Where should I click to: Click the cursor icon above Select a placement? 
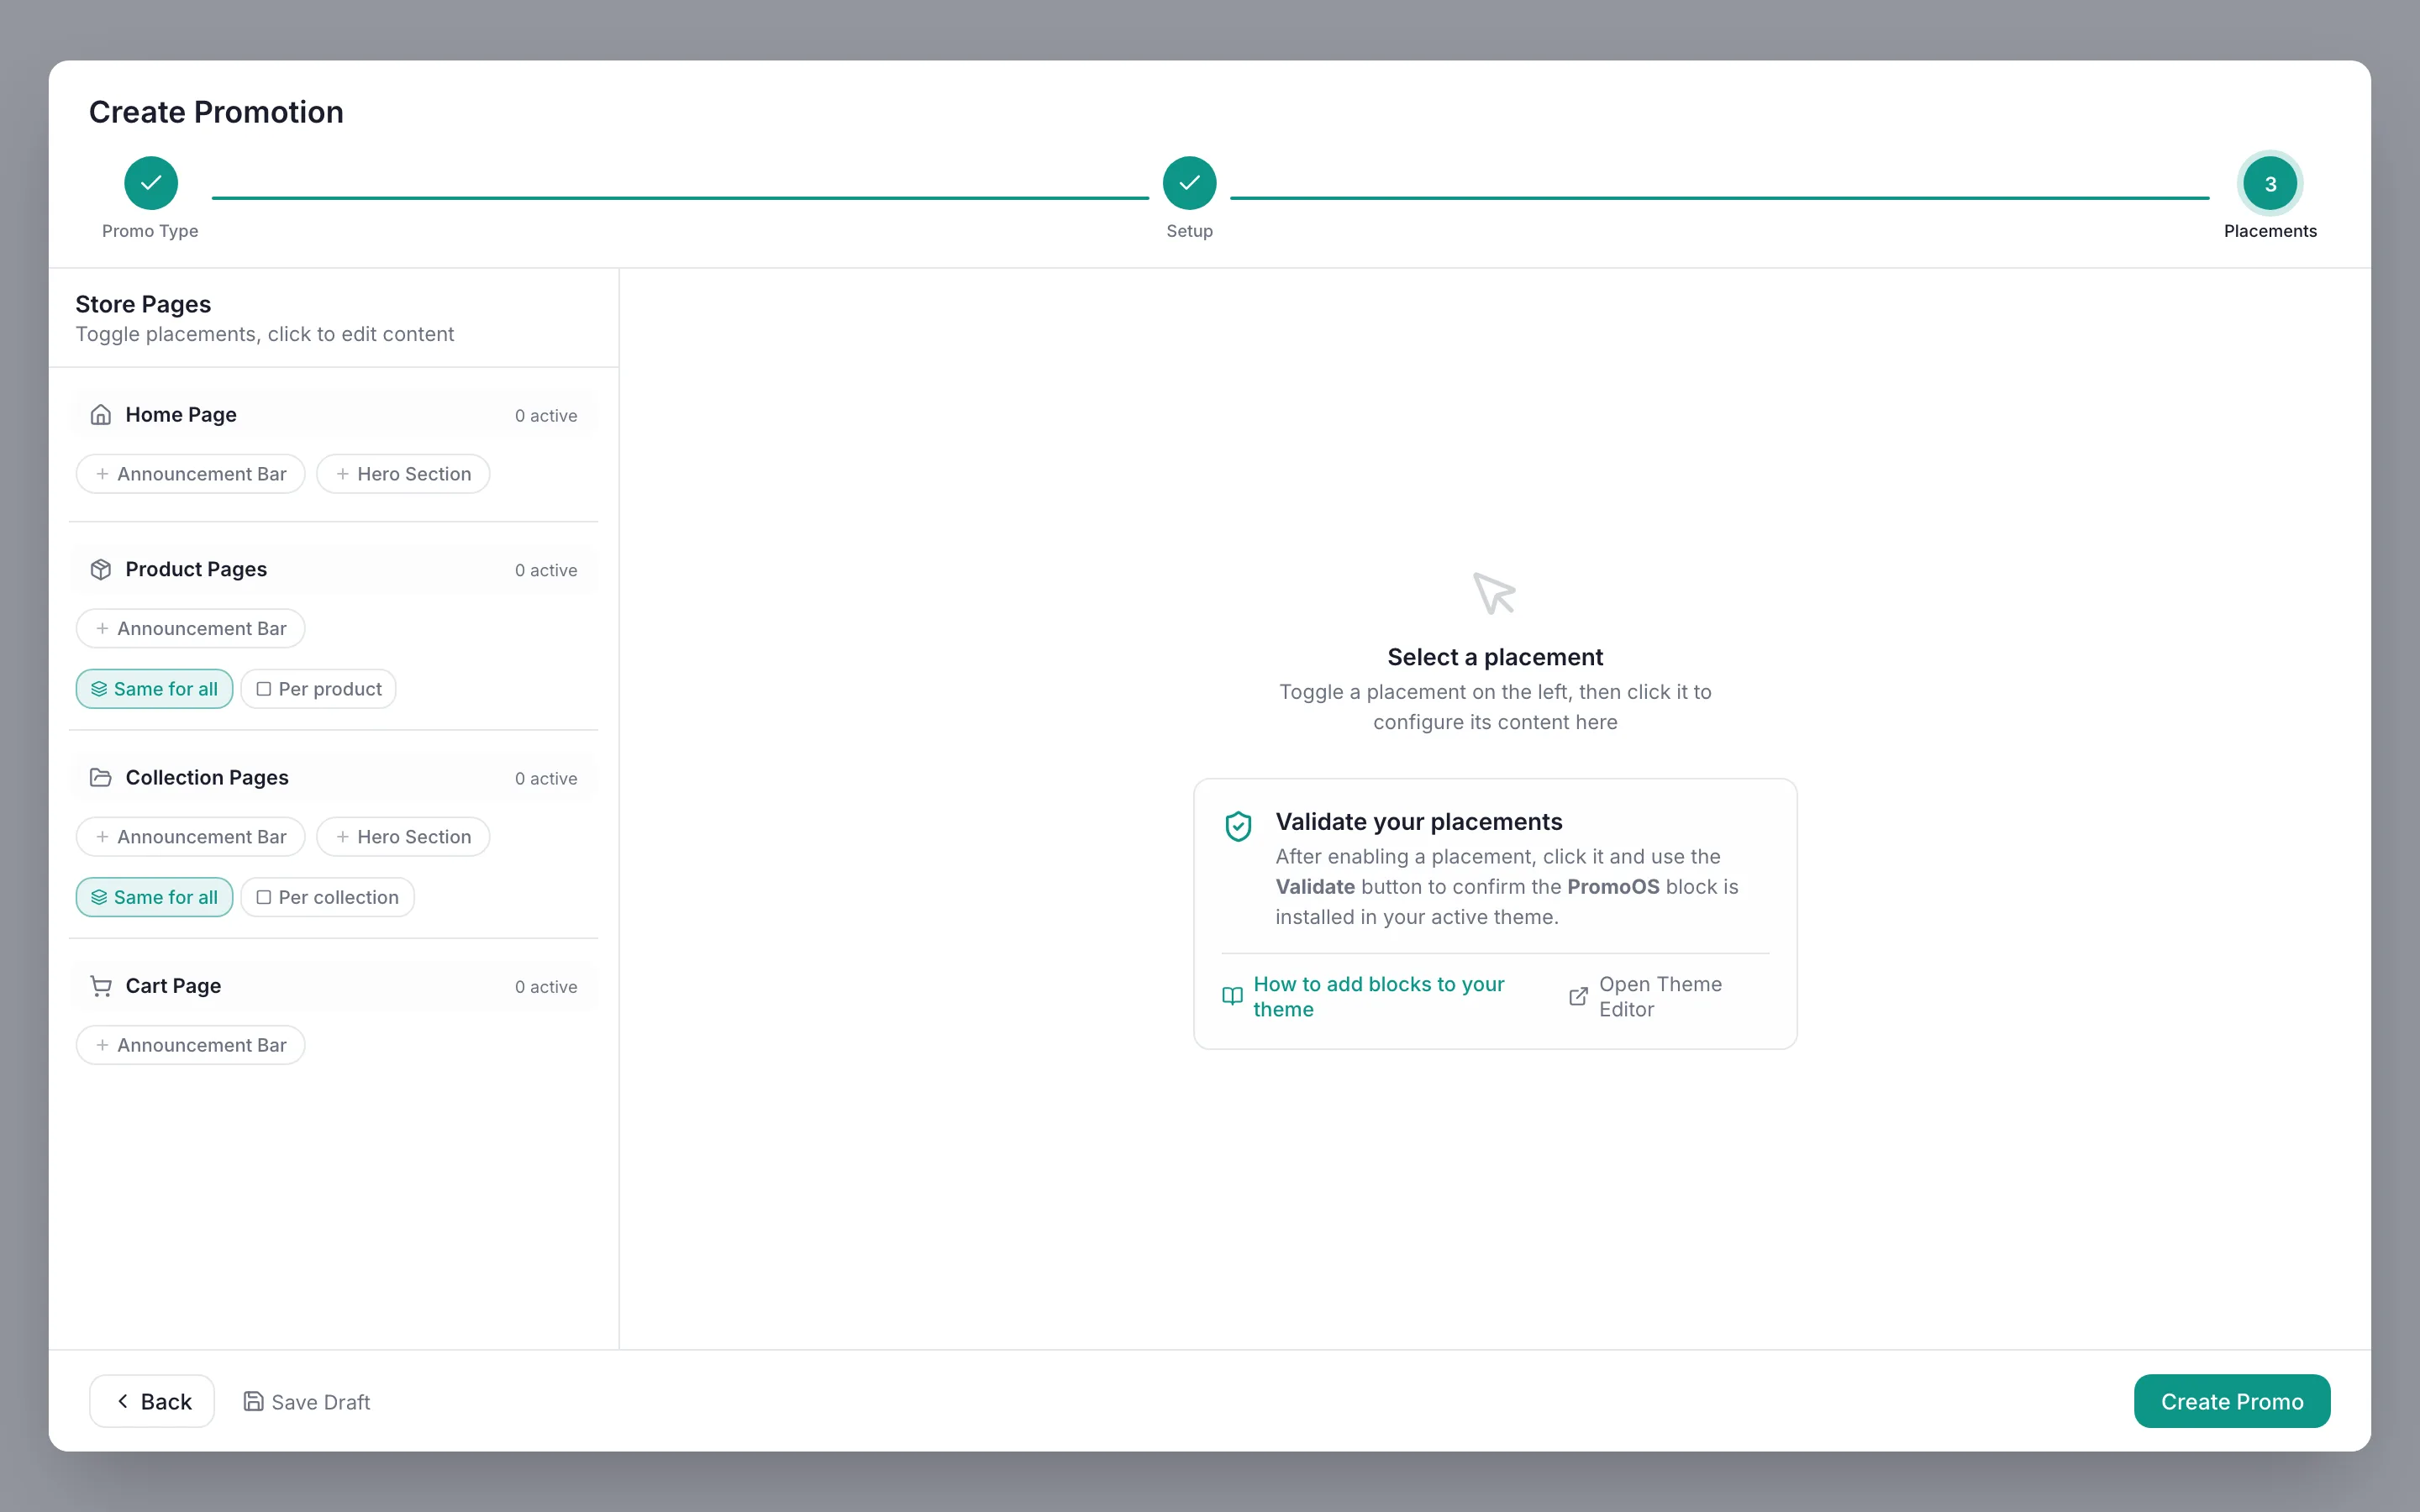click(x=1494, y=593)
